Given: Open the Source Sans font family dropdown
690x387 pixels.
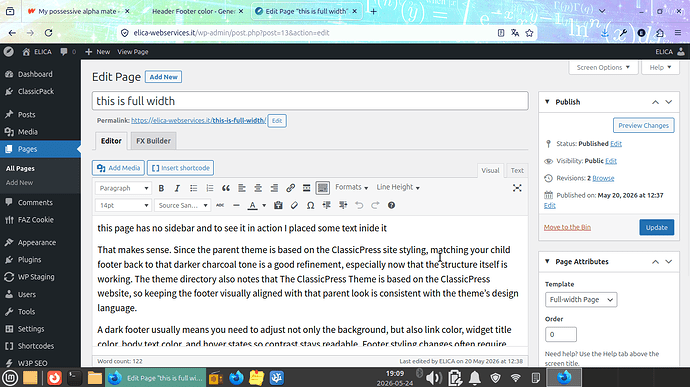Looking at the screenshot, I should [182, 205].
